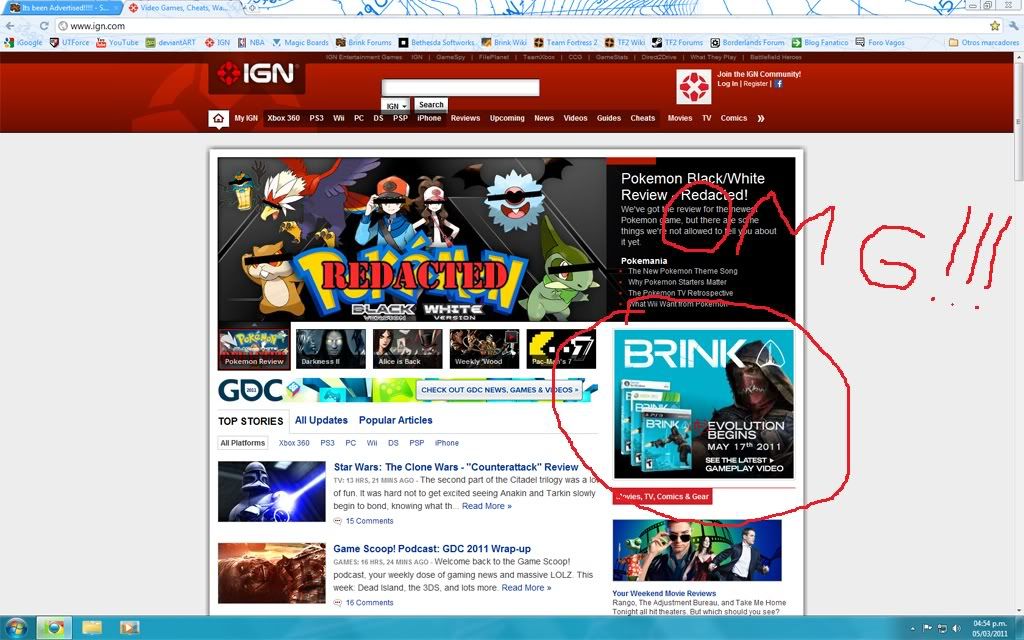This screenshot has height=640, width=1024.
Task: Click the IGN home icon in navigation bar
Action: coord(219,118)
